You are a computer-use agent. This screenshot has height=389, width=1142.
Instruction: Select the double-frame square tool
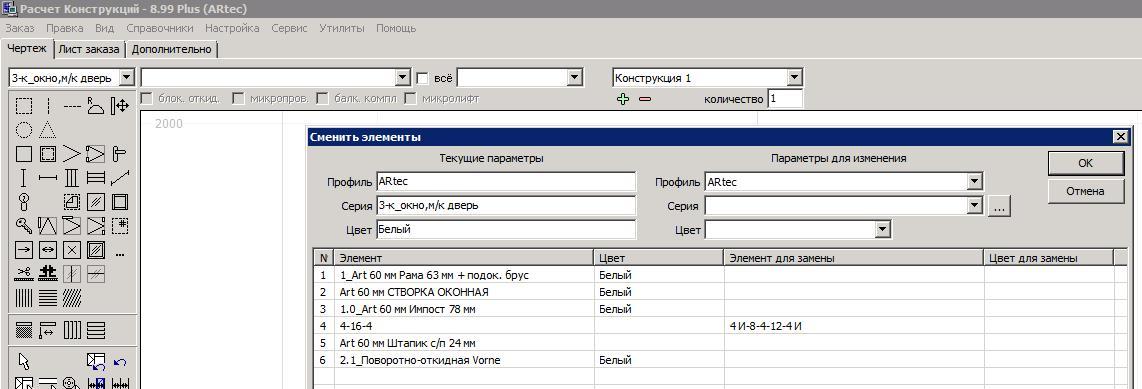point(119,202)
